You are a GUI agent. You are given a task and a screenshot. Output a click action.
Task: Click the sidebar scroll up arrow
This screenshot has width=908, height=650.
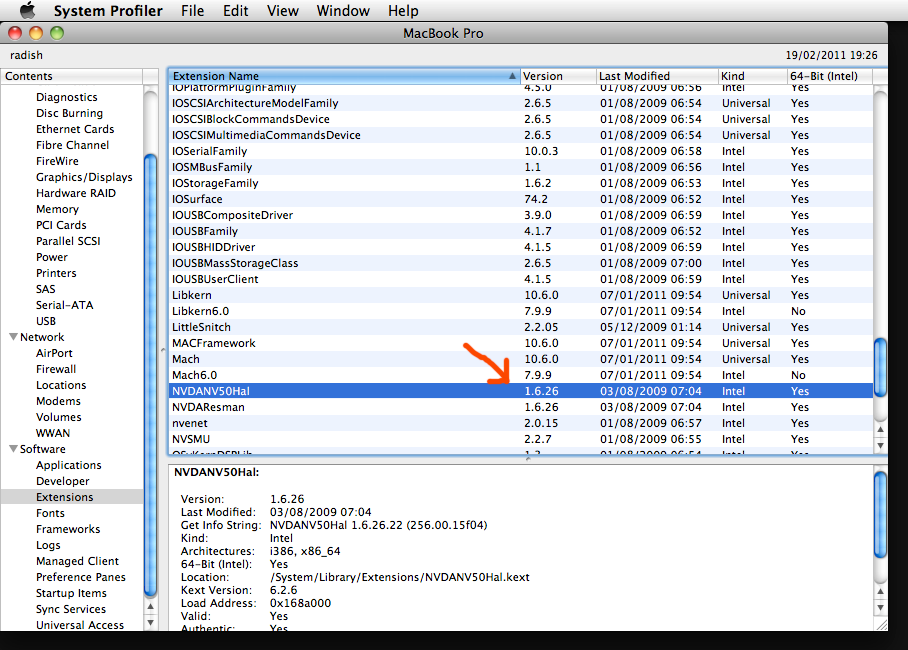coord(150,607)
